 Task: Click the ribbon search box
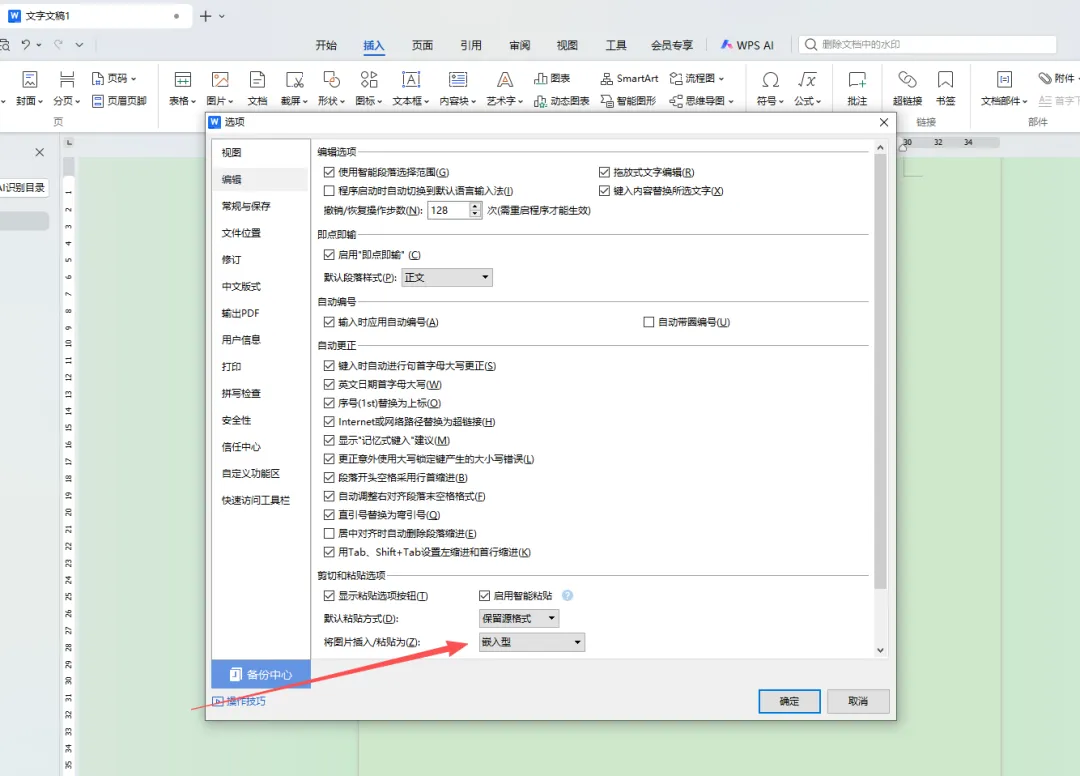927,45
